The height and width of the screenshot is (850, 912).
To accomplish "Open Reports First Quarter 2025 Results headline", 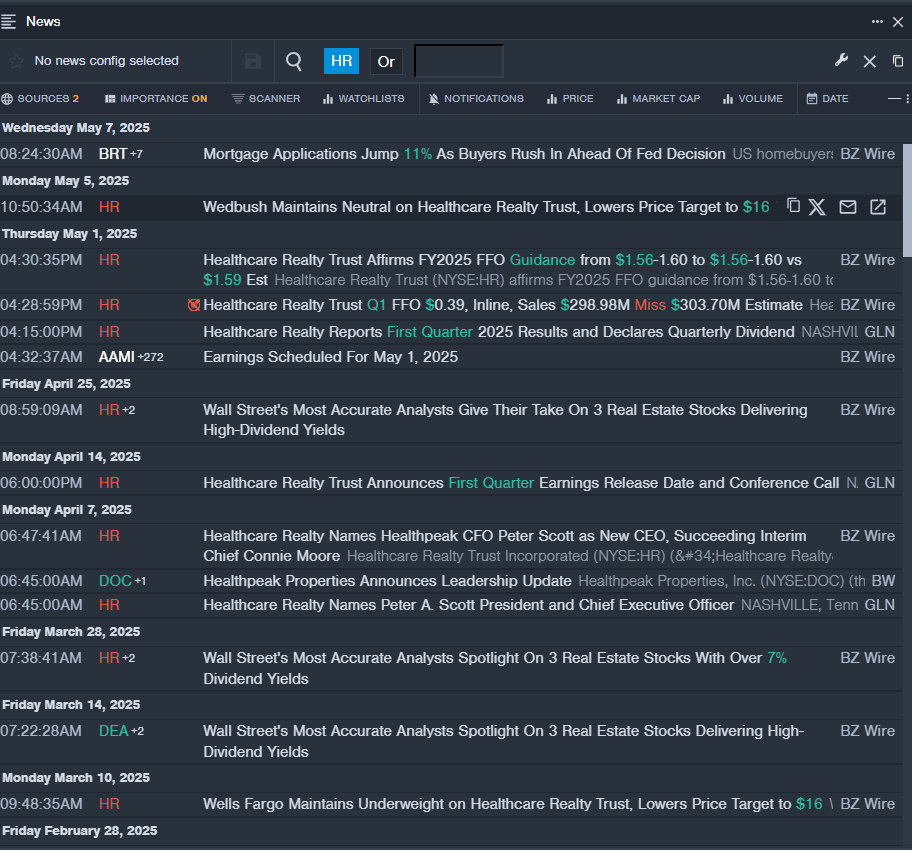I will click(498, 332).
